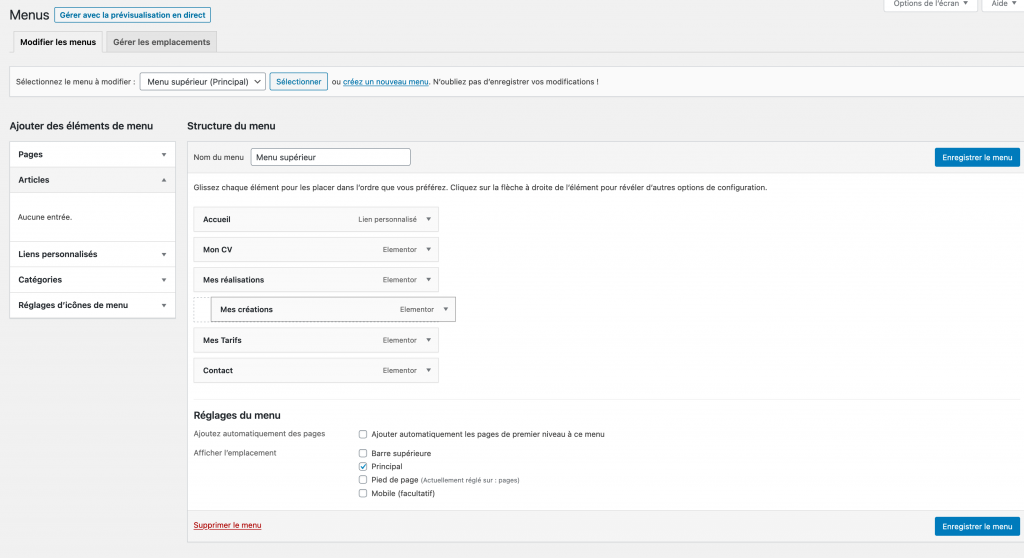The height and width of the screenshot is (558, 1024).
Task: Select the Mes créations sub-item title
Action: 246,310
